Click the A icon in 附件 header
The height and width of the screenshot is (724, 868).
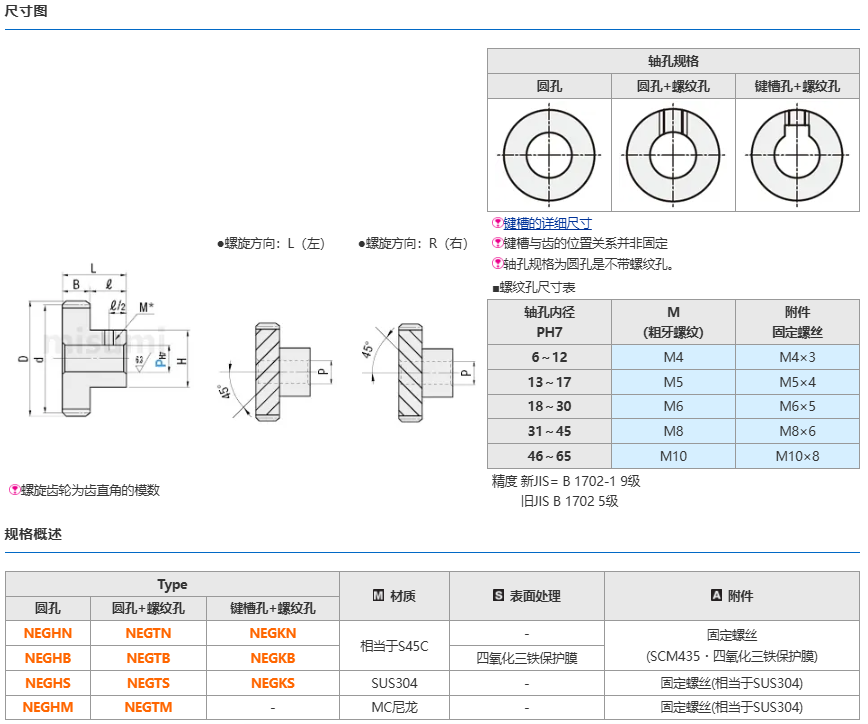coord(716,596)
